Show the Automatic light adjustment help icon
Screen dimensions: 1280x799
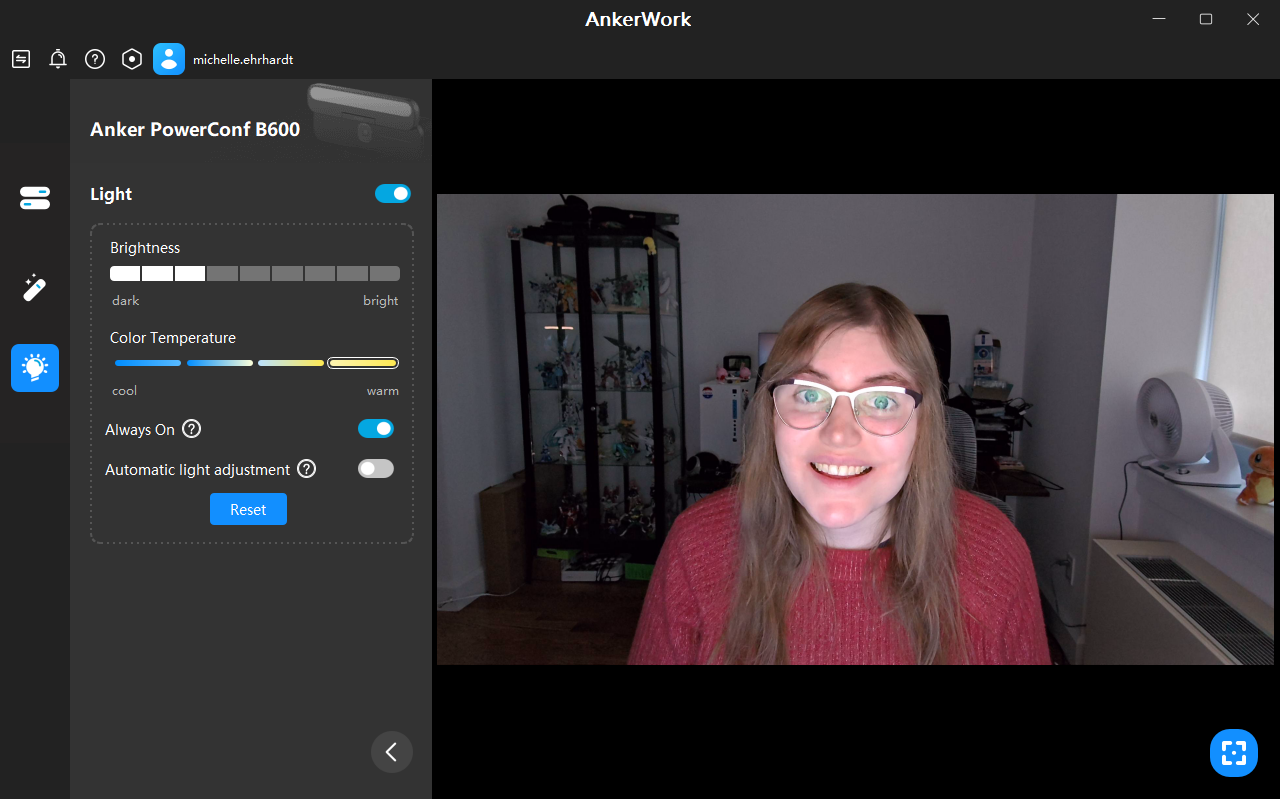307,468
